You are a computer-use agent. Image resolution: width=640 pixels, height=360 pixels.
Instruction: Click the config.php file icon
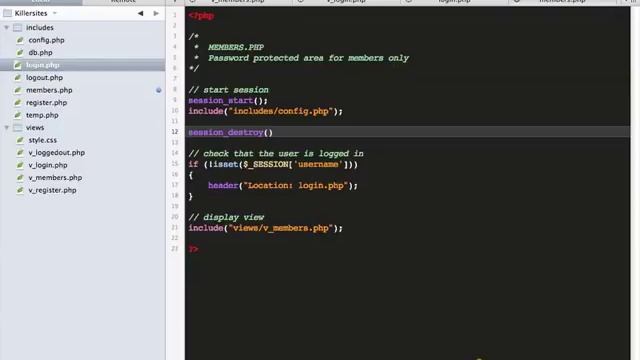coord(20,40)
